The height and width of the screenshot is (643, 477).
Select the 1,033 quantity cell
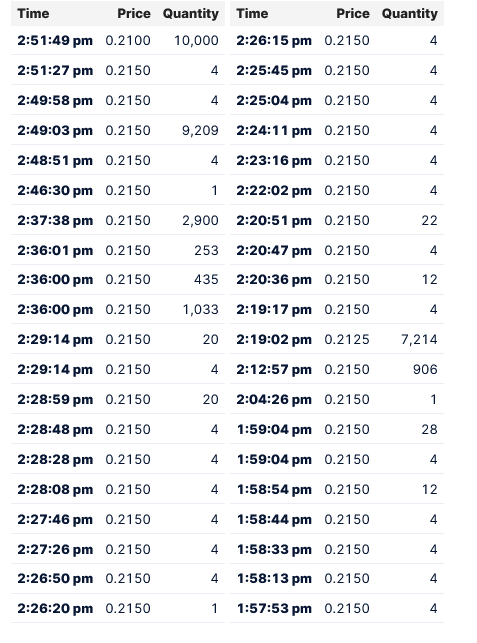pos(201,310)
